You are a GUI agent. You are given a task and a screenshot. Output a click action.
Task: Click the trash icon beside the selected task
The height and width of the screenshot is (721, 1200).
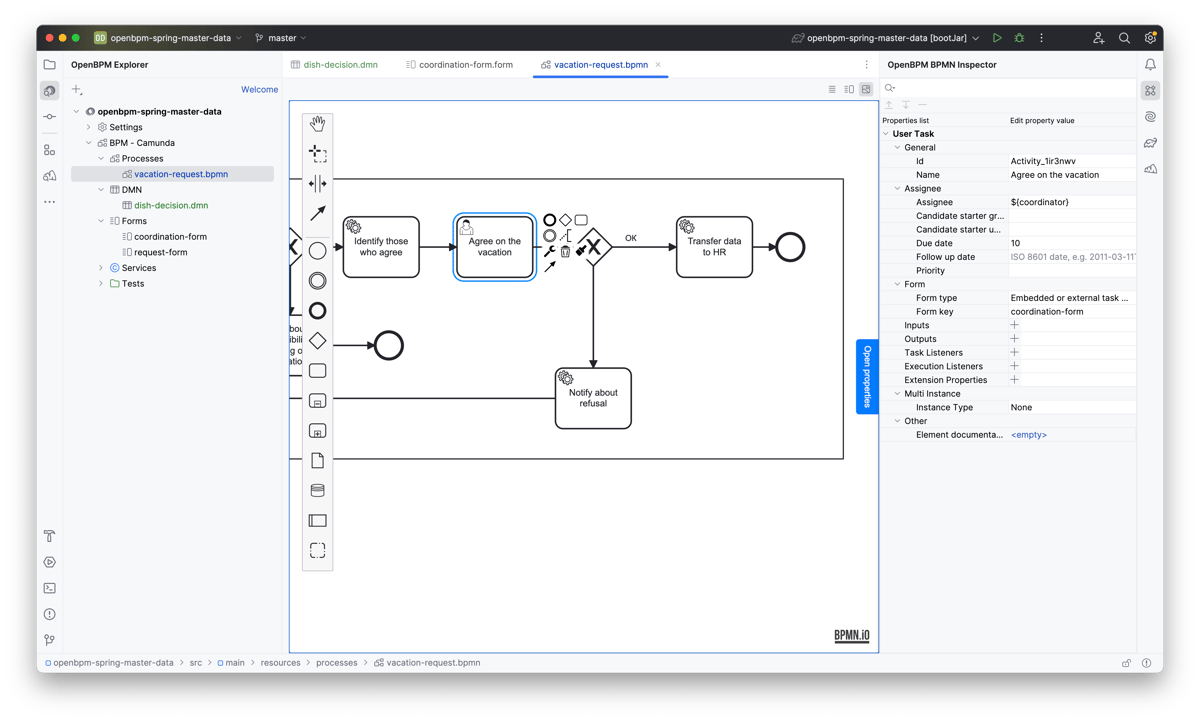(x=565, y=252)
